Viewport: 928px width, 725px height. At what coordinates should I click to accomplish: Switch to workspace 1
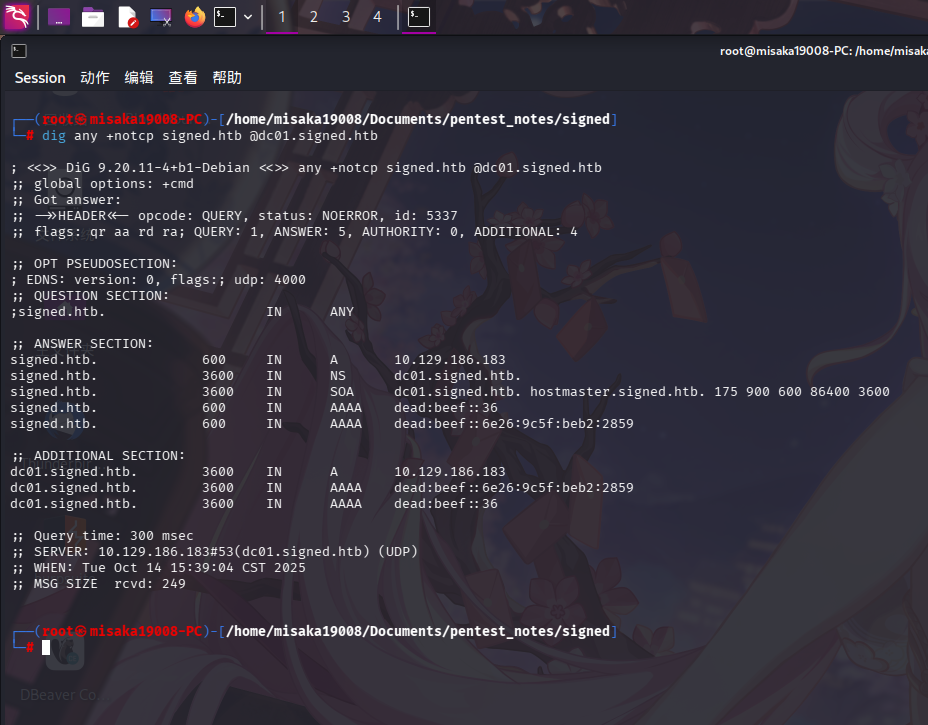pos(282,17)
